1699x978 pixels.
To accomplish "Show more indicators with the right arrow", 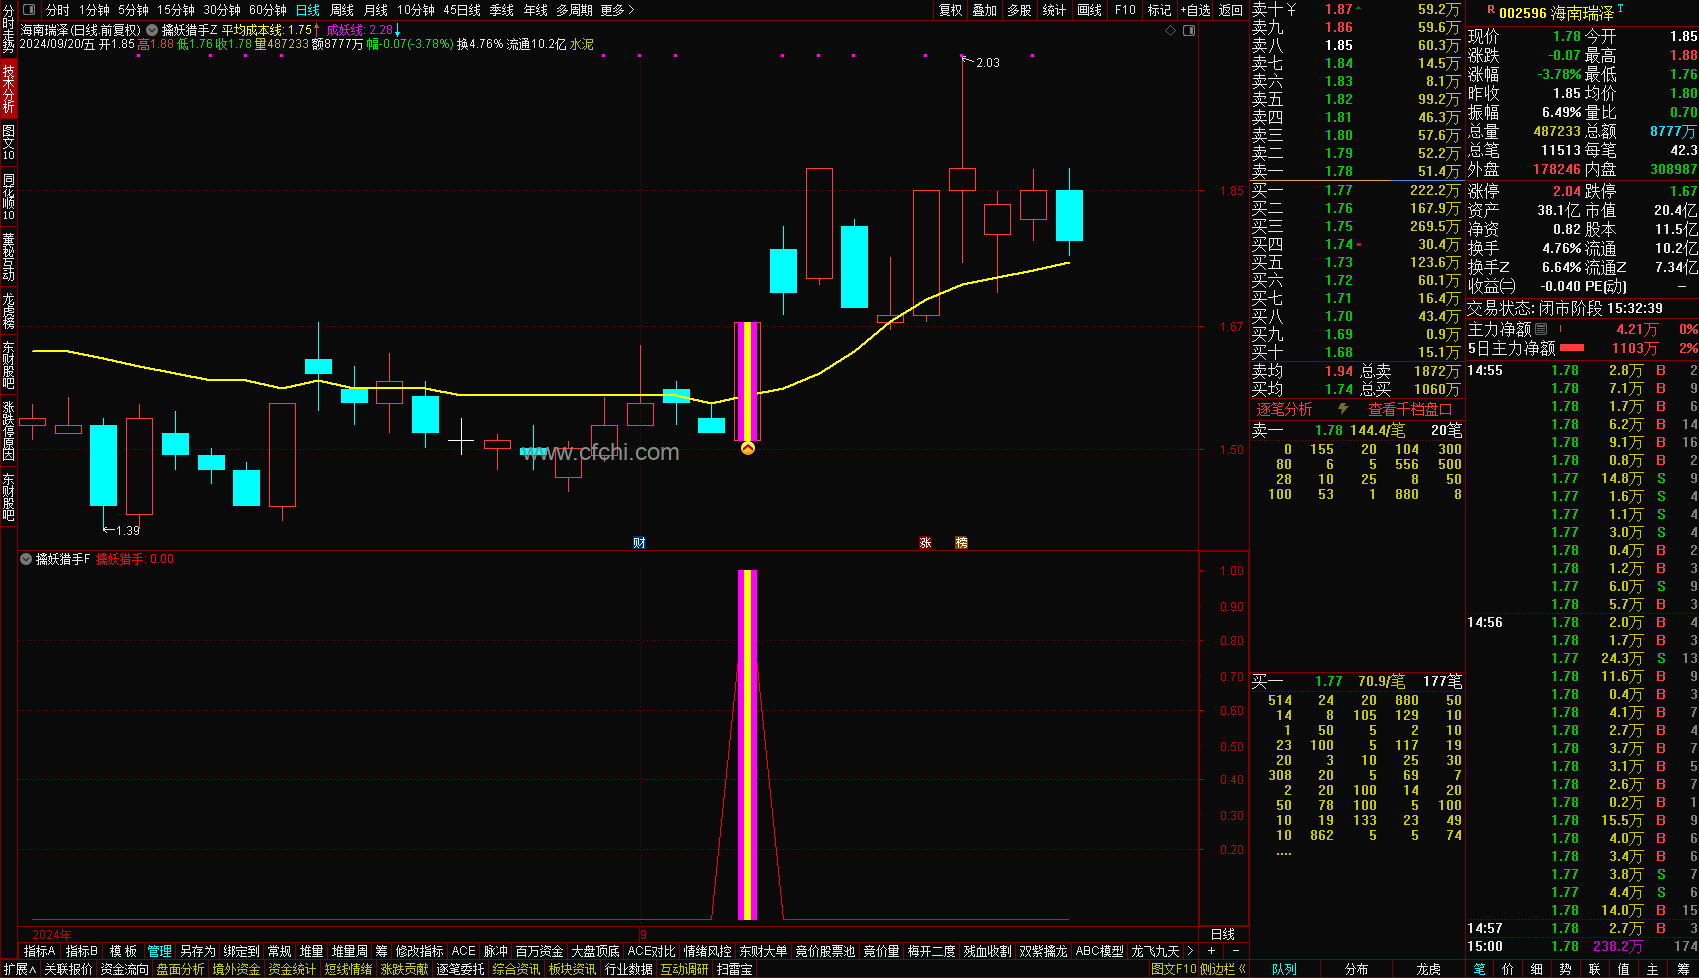I will [1190, 951].
